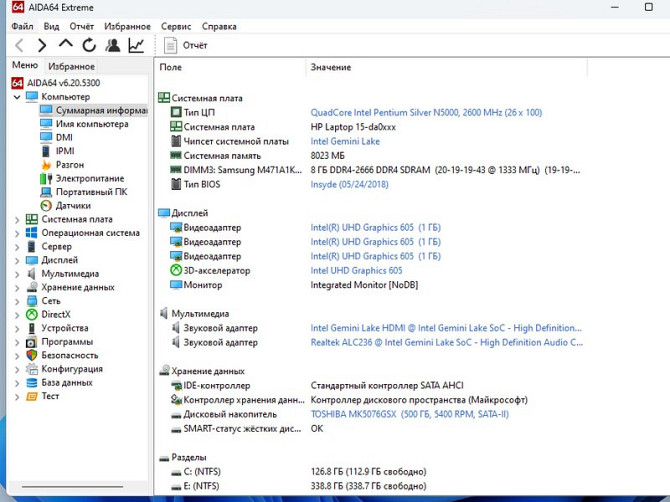Open the Справка menu

219,26
